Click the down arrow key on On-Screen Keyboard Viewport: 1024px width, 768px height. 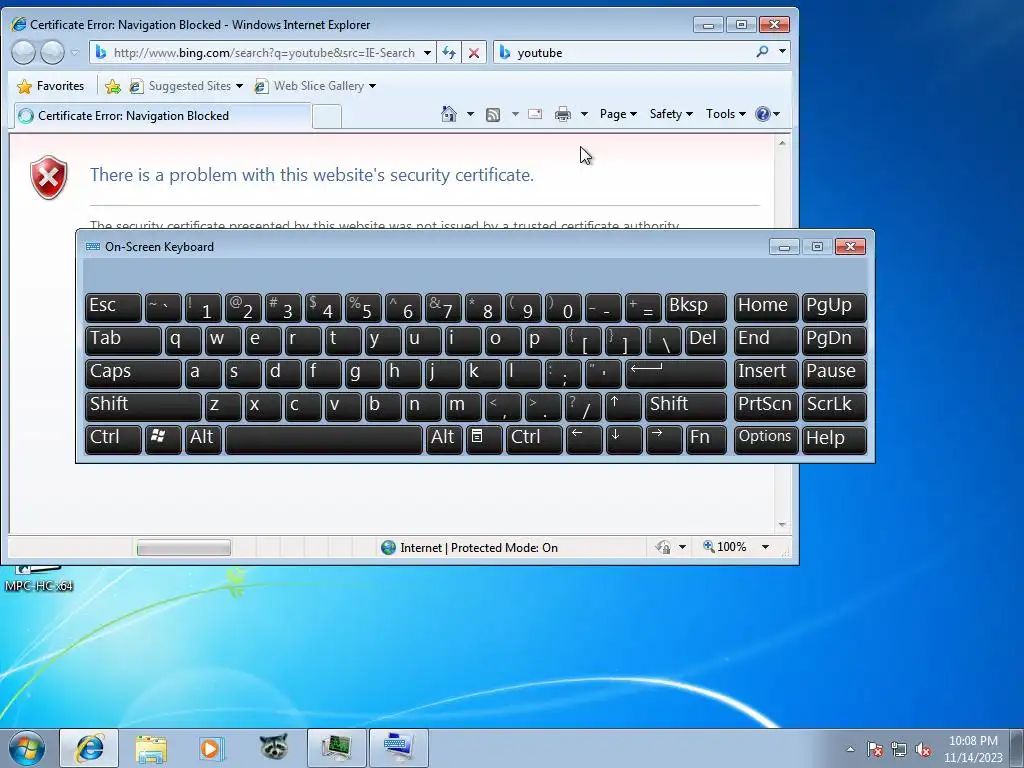point(624,439)
